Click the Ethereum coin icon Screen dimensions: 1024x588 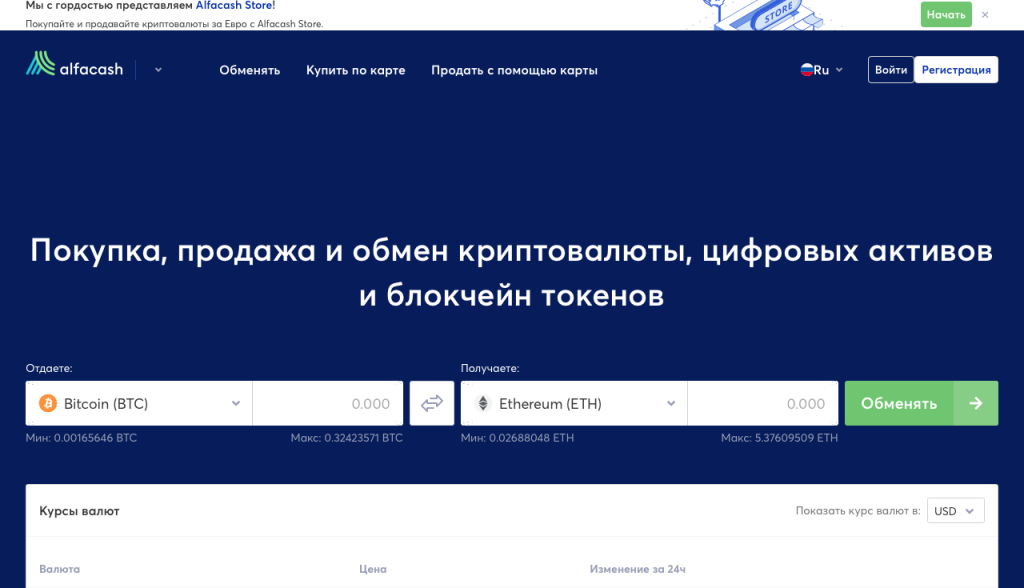coord(483,404)
